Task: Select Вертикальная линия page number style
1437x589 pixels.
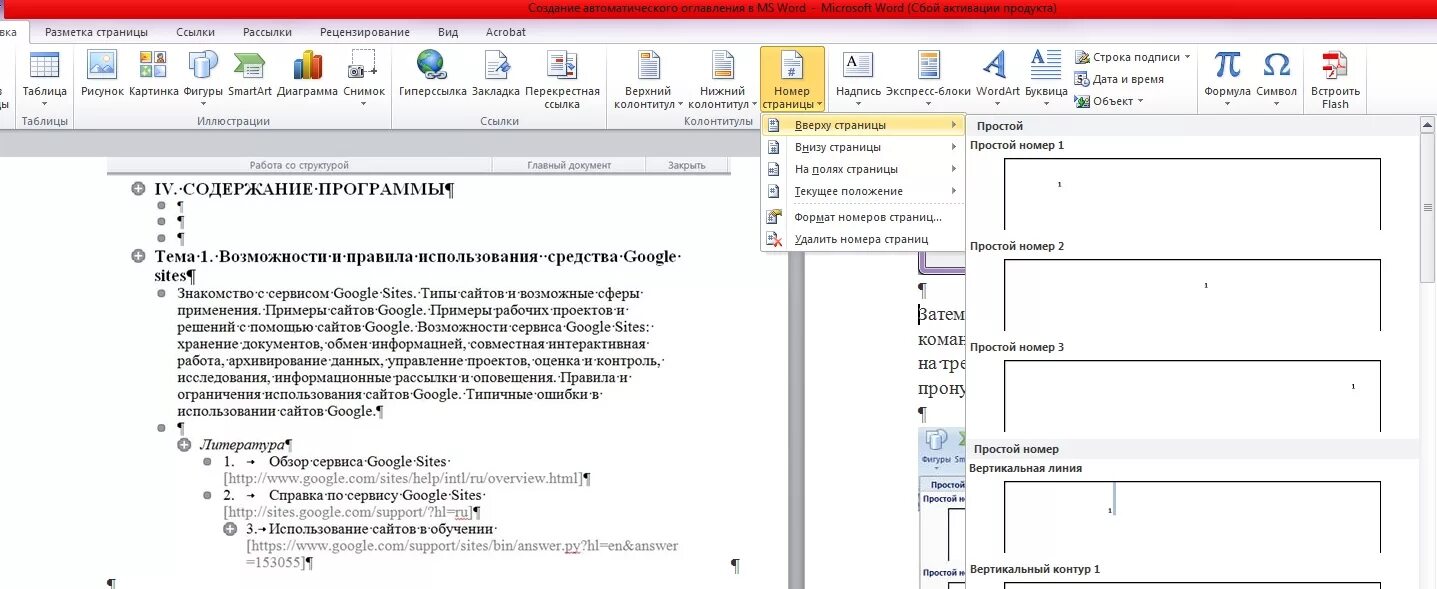Action: pos(1192,516)
